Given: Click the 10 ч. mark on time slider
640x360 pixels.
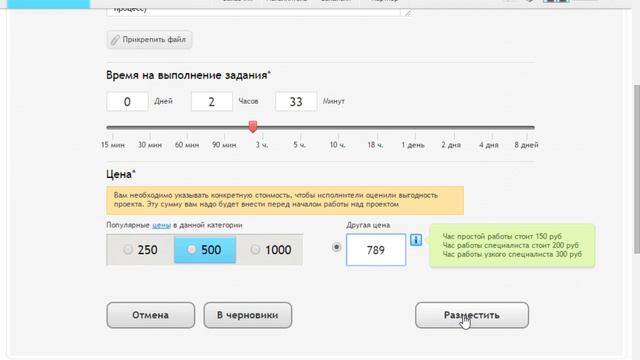Looking at the screenshot, I should coord(338,145).
